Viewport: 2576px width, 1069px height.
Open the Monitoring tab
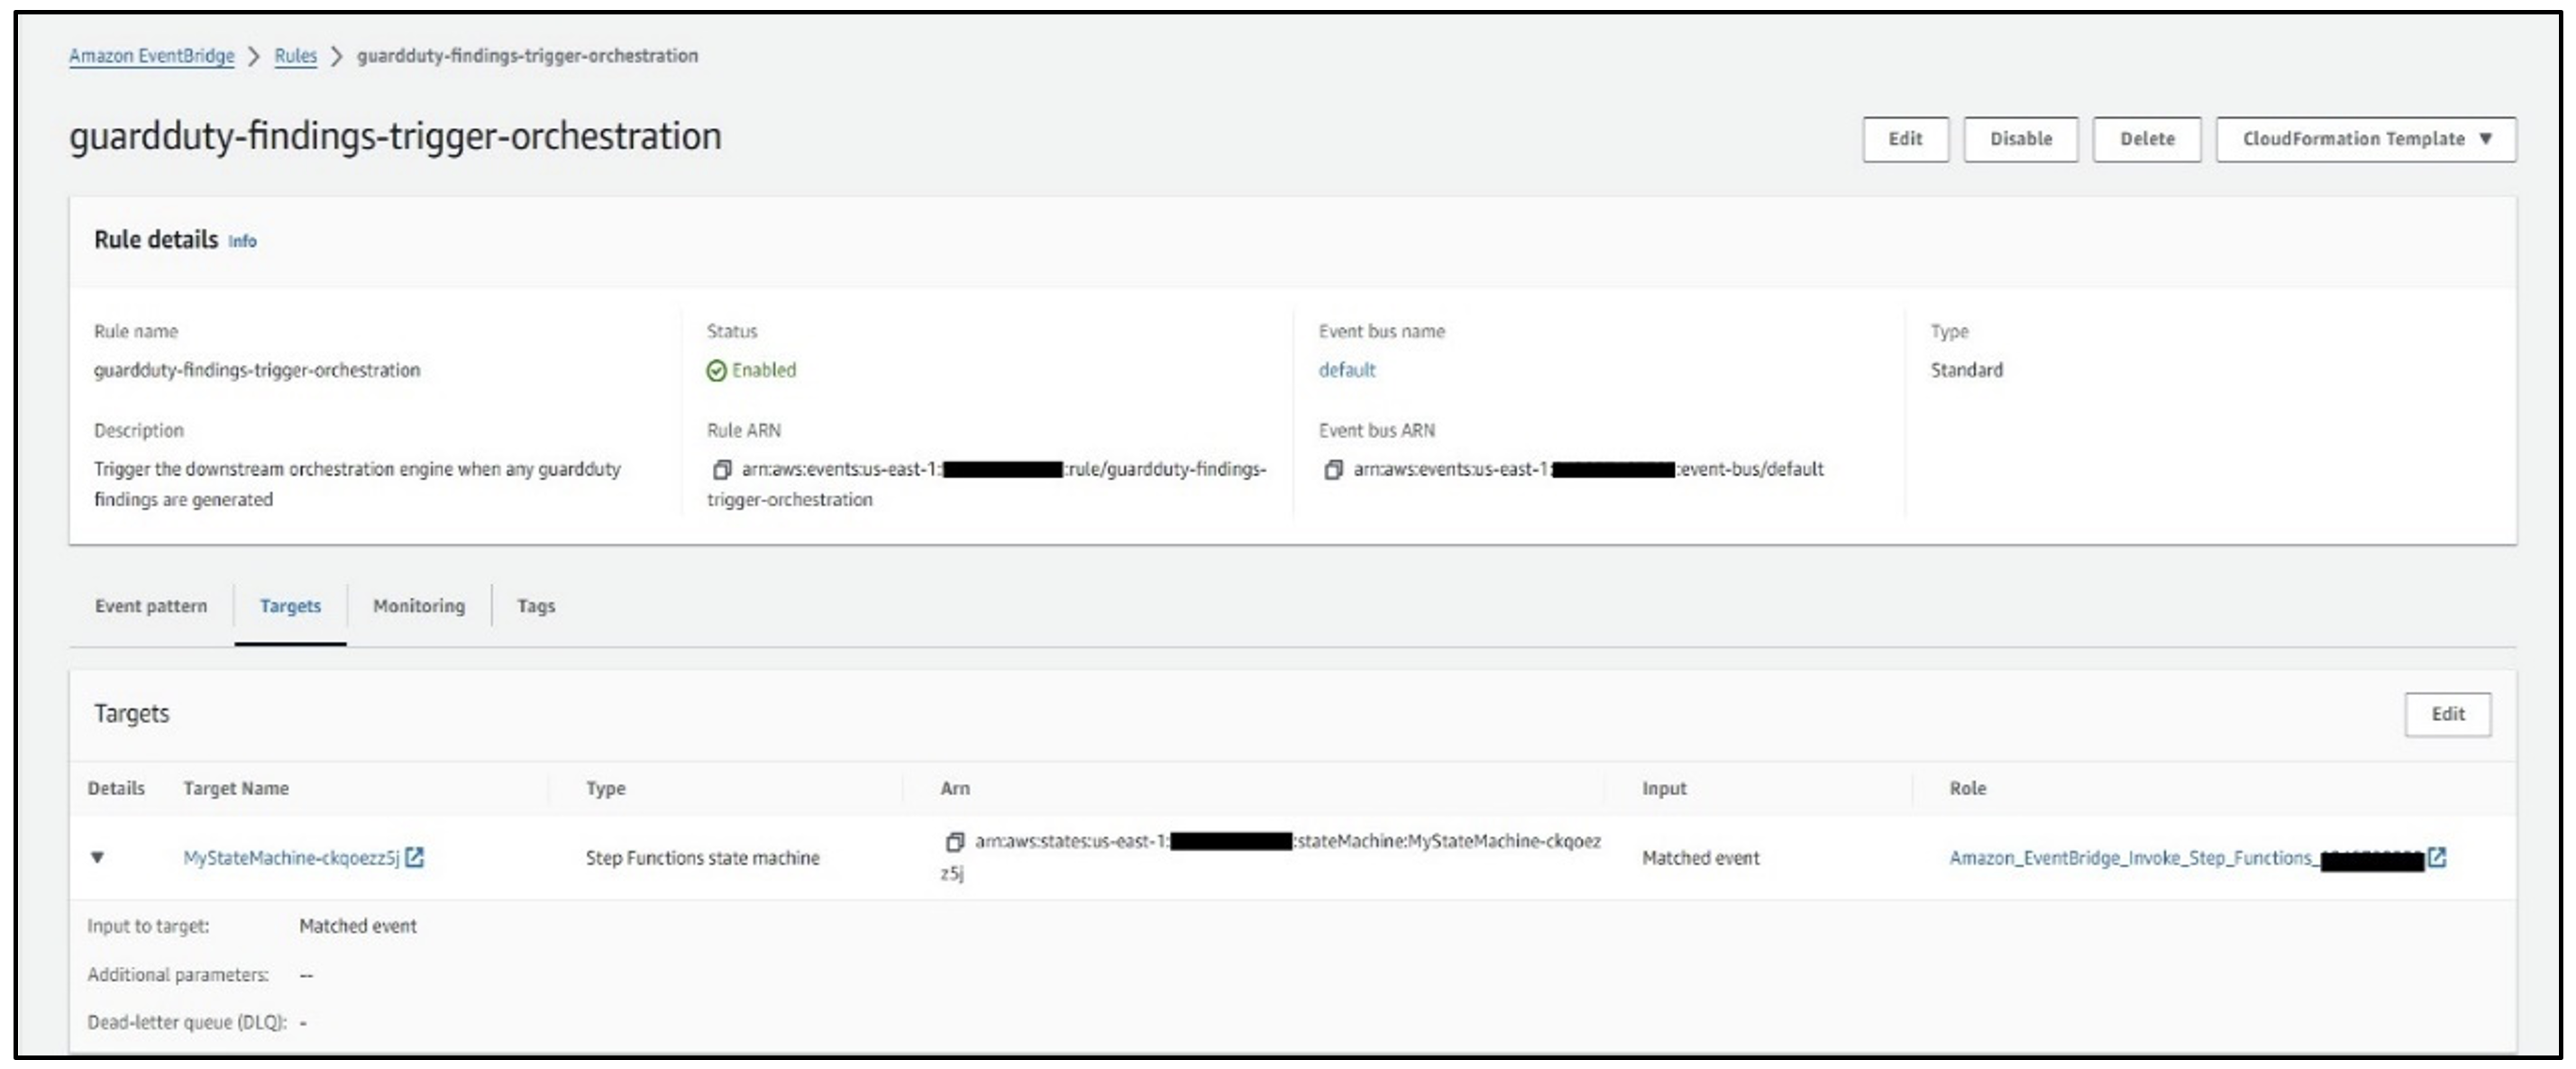(x=418, y=606)
